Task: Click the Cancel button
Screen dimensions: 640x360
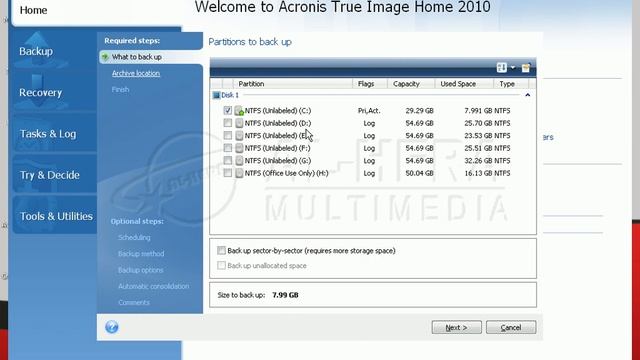Action: coord(511,327)
